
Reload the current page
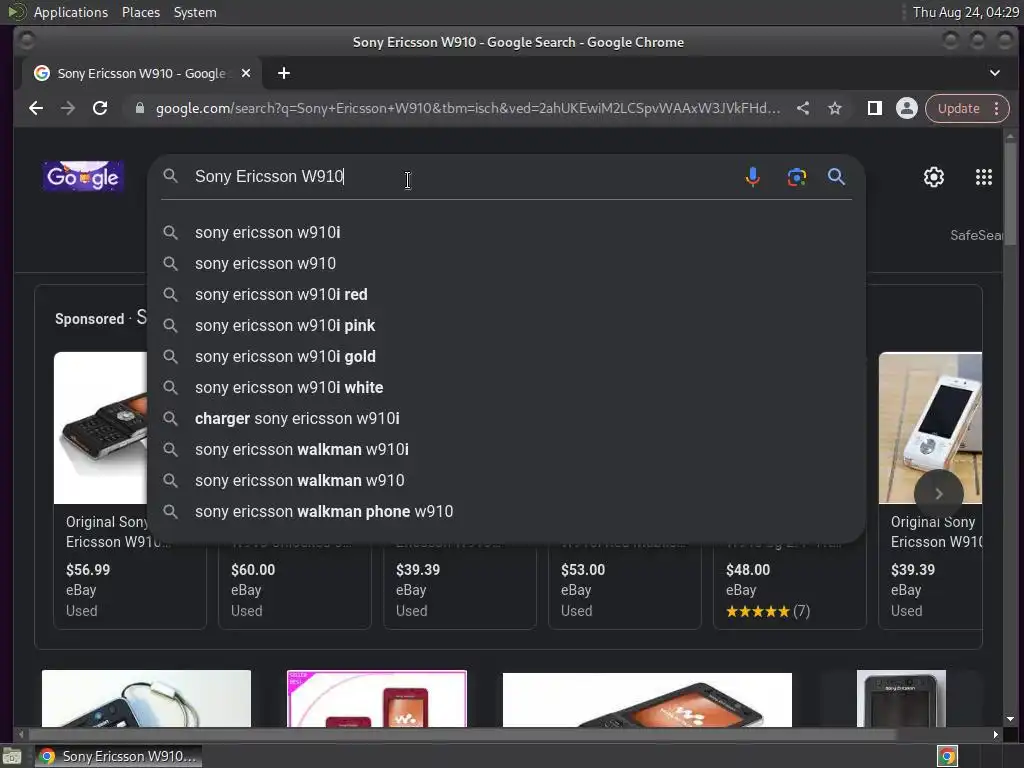(x=100, y=108)
